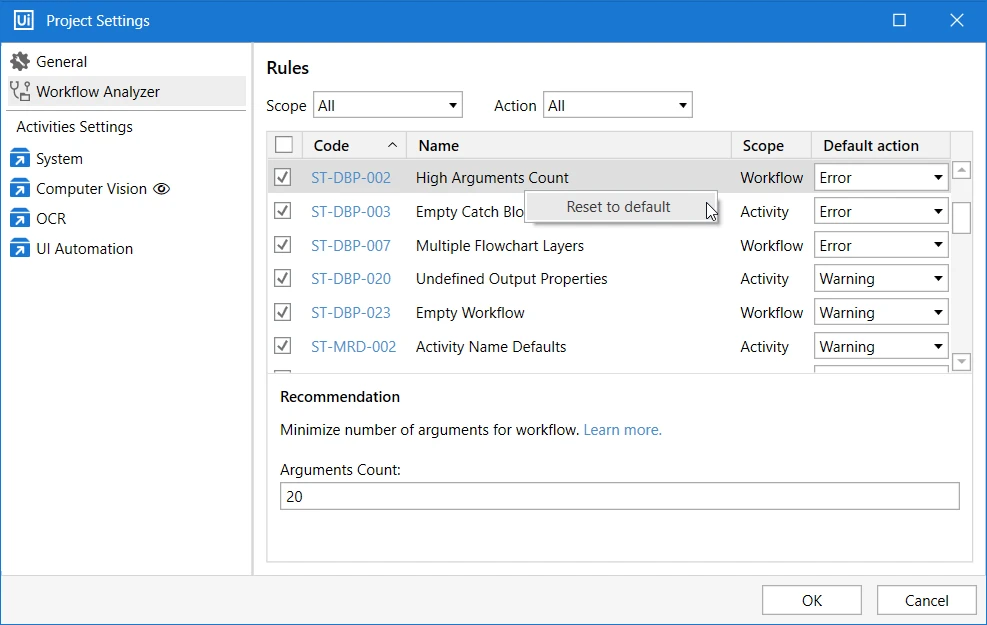
Task: Click the General gear icon
Action: [x=20, y=62]
